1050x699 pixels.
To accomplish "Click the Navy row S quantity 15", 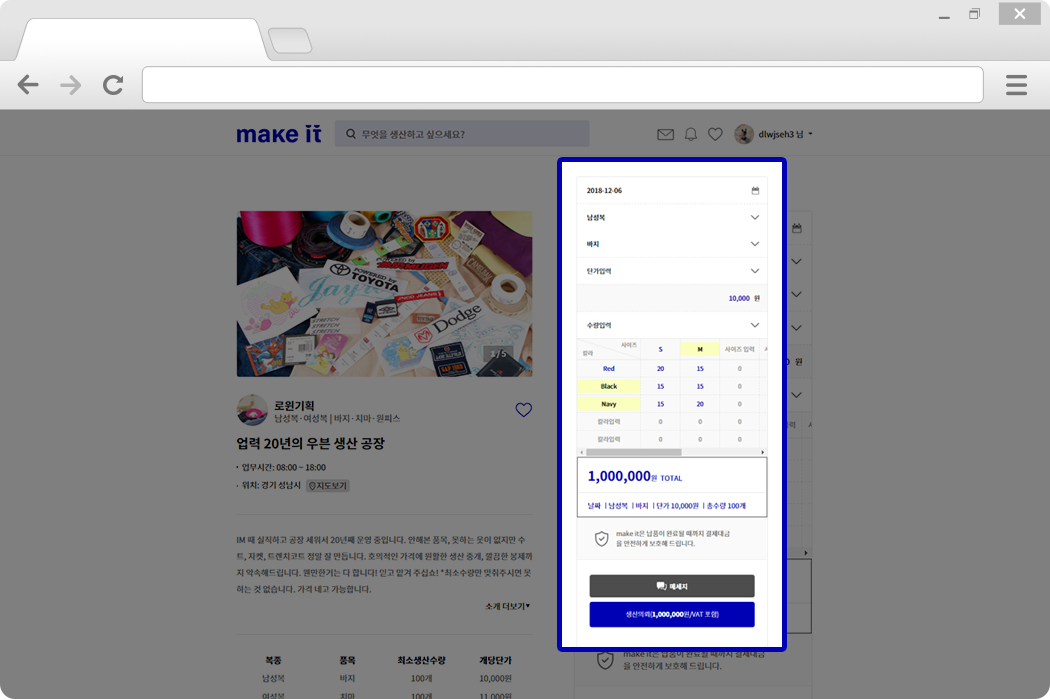I will click(660, 404).
